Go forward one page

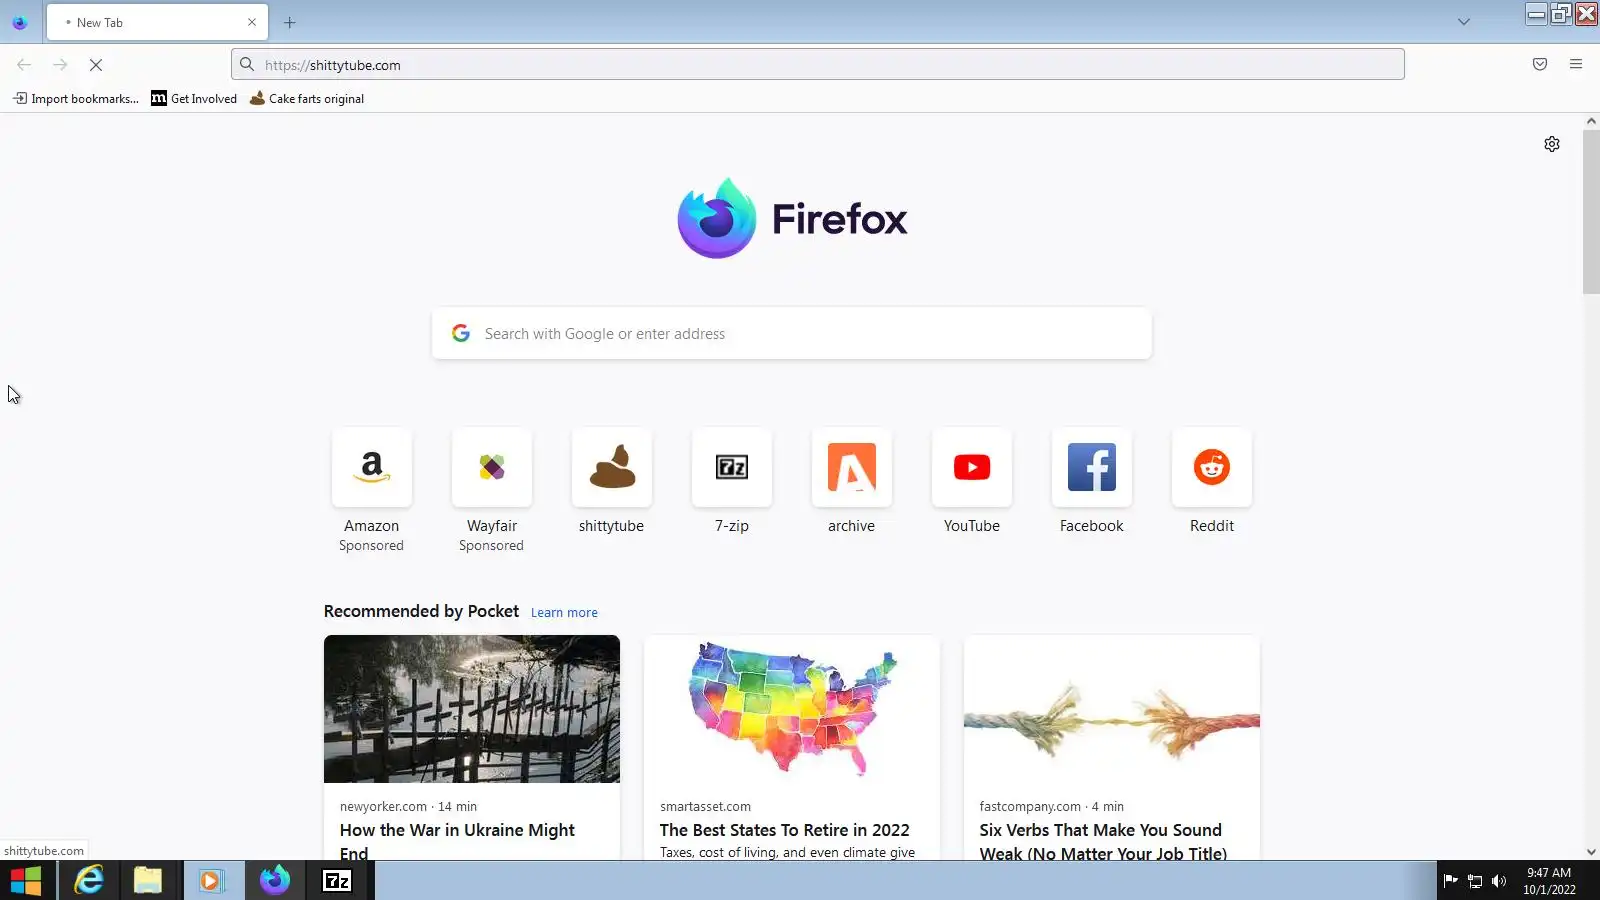(60, 65)
